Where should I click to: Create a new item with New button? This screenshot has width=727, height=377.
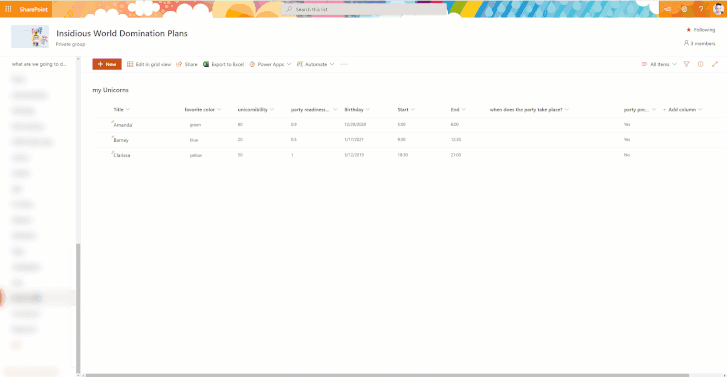click(x=107, y=64)
